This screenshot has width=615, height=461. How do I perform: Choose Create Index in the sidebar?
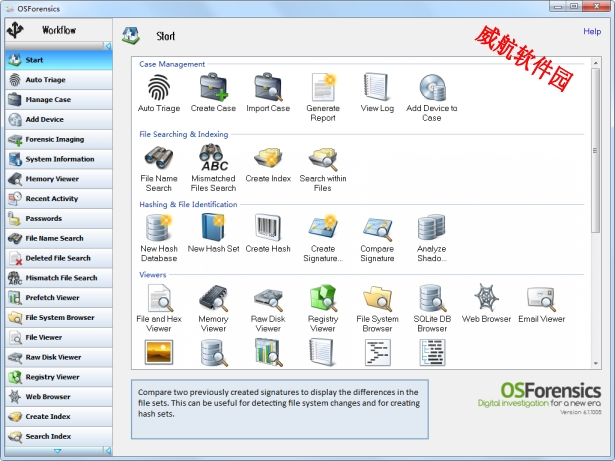coord(59,417)
